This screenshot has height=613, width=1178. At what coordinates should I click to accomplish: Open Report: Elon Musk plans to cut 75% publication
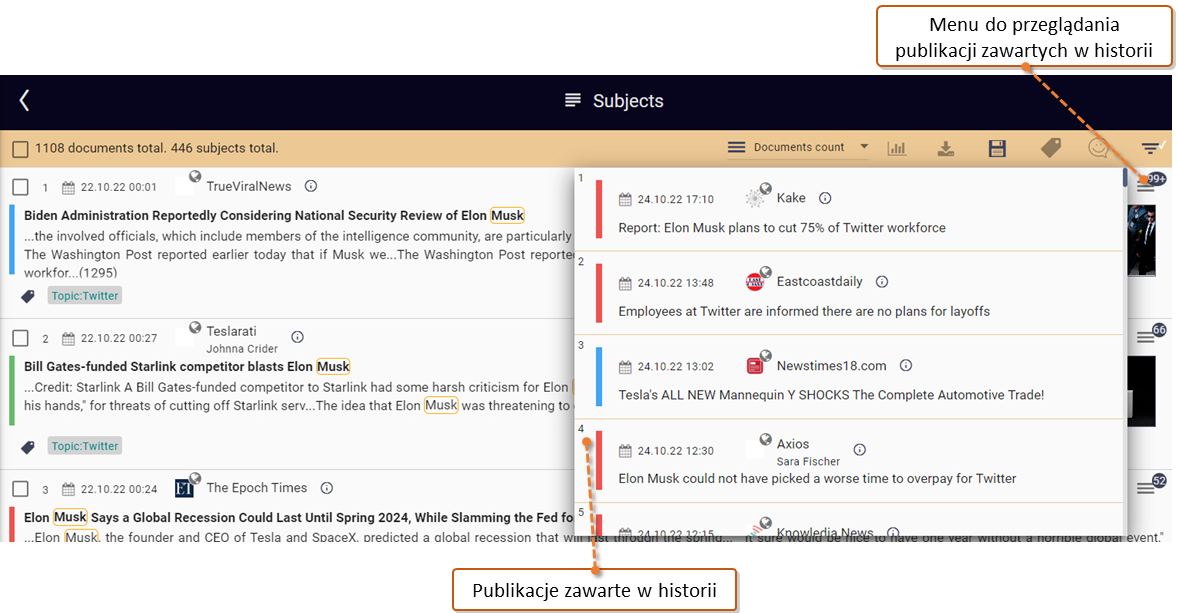pyautogui.click(x=782, y=228)
